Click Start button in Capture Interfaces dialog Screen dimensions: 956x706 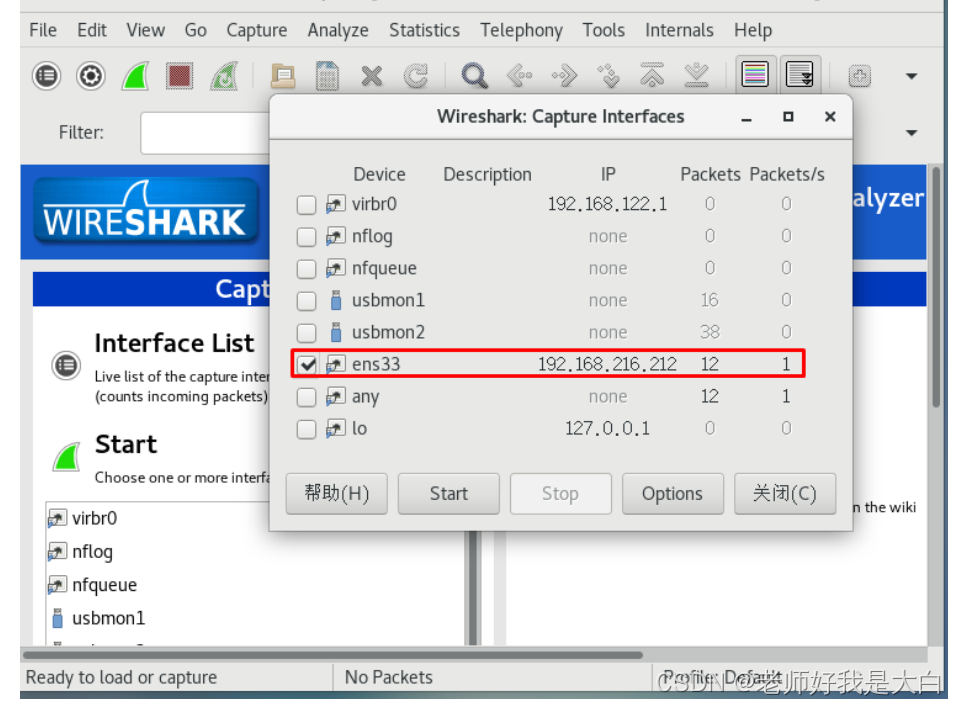[449, 494]
